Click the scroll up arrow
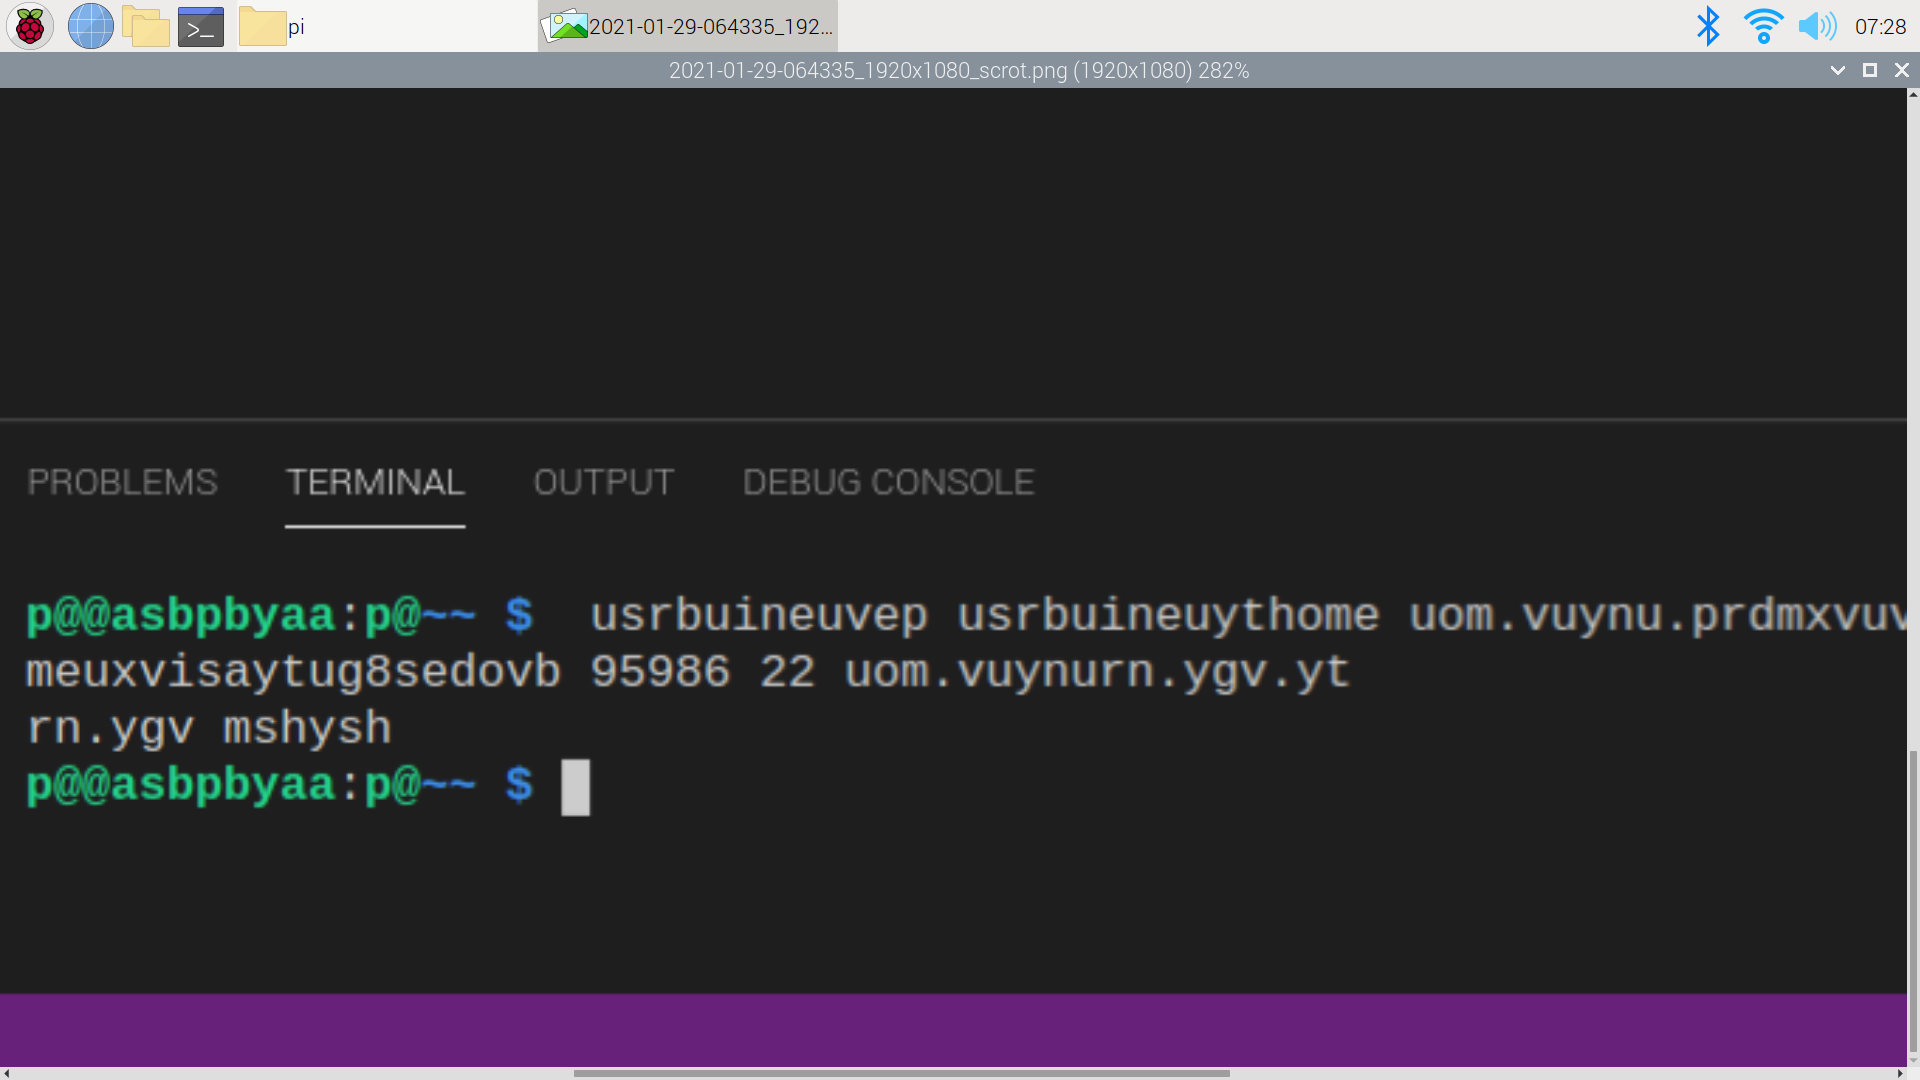The height and width of the screenshot is (1080, 1920). (1913, 94)
